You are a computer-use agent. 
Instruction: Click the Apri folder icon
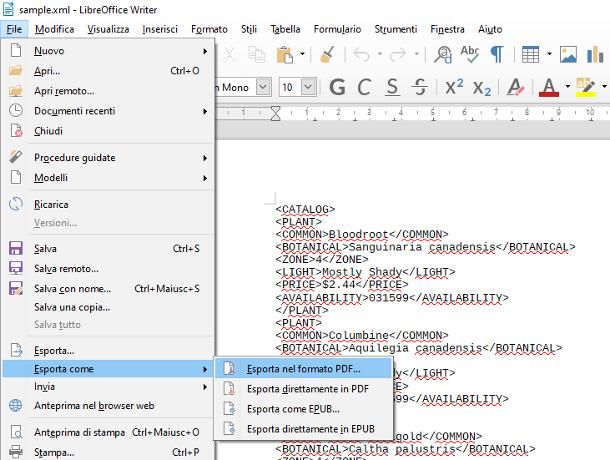pos(16,70)
